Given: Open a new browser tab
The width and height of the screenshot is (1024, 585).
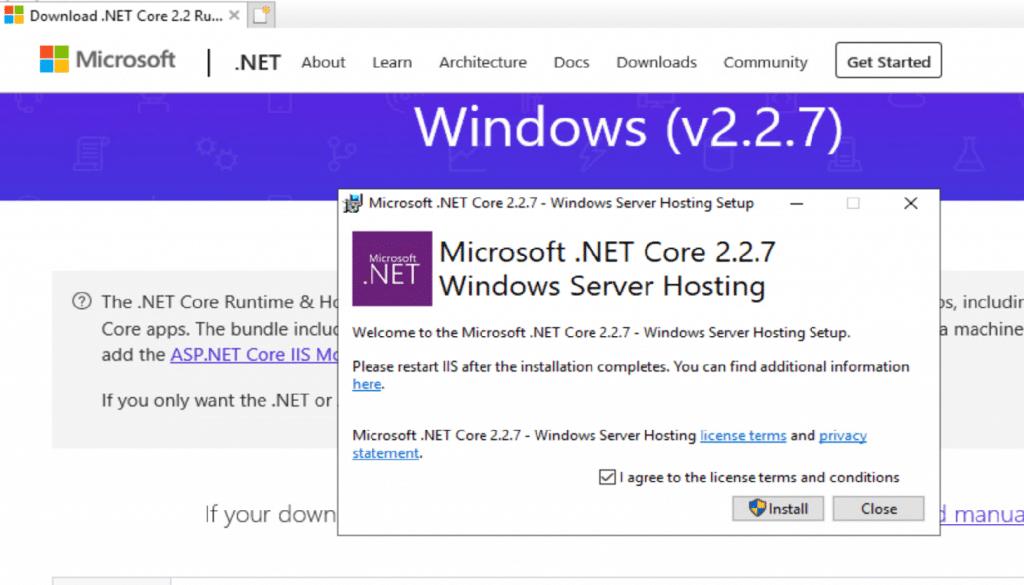Looking at the screenshot, I should tap(261, 14).
